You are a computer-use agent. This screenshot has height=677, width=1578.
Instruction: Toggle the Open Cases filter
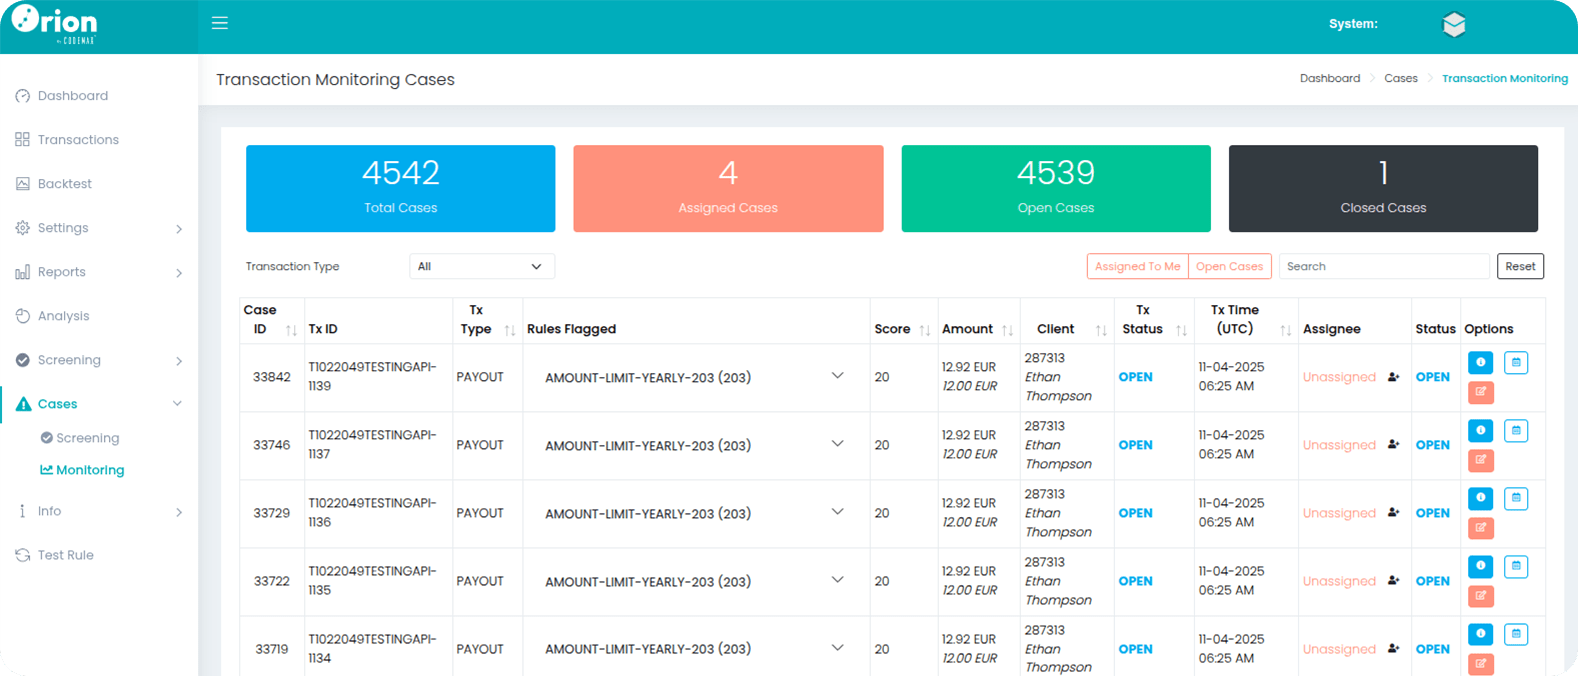click(1229, 267)
